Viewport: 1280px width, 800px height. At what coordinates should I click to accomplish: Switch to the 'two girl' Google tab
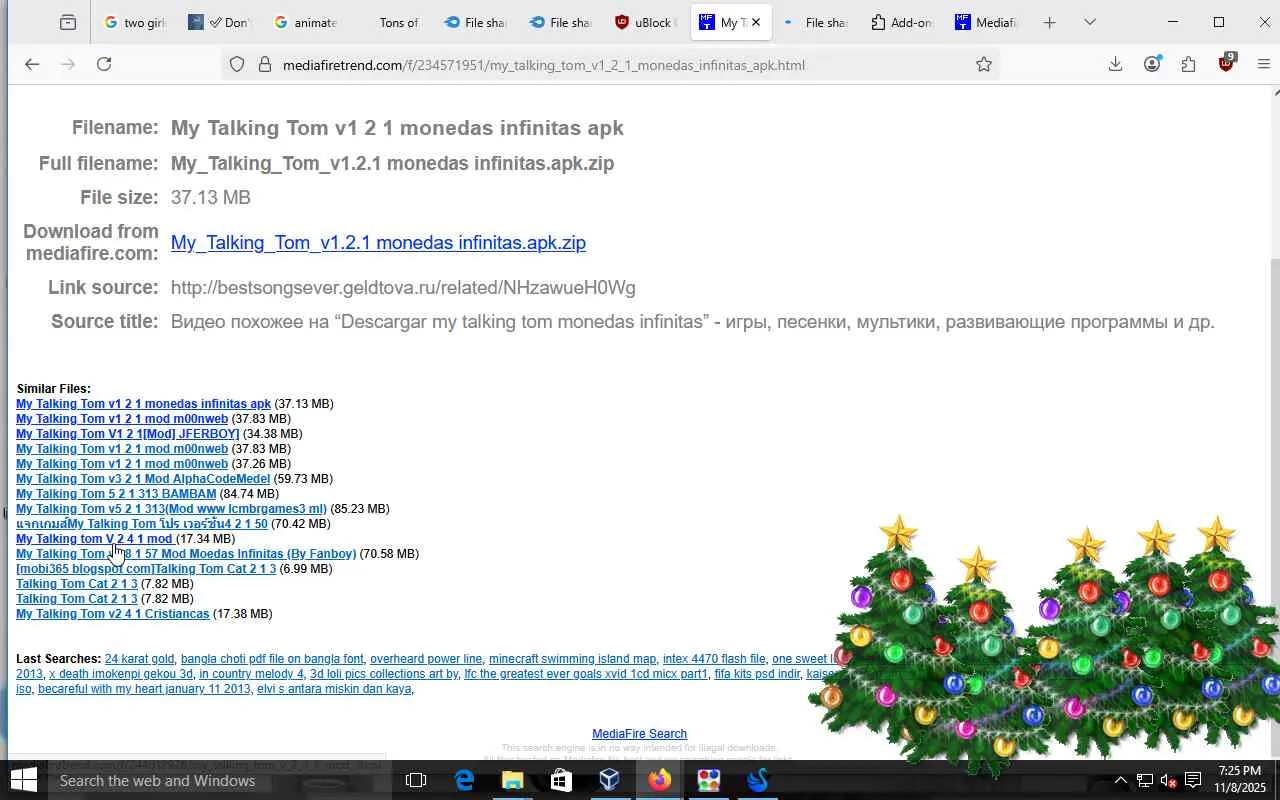pyautogui.click(x=135, y=22)
